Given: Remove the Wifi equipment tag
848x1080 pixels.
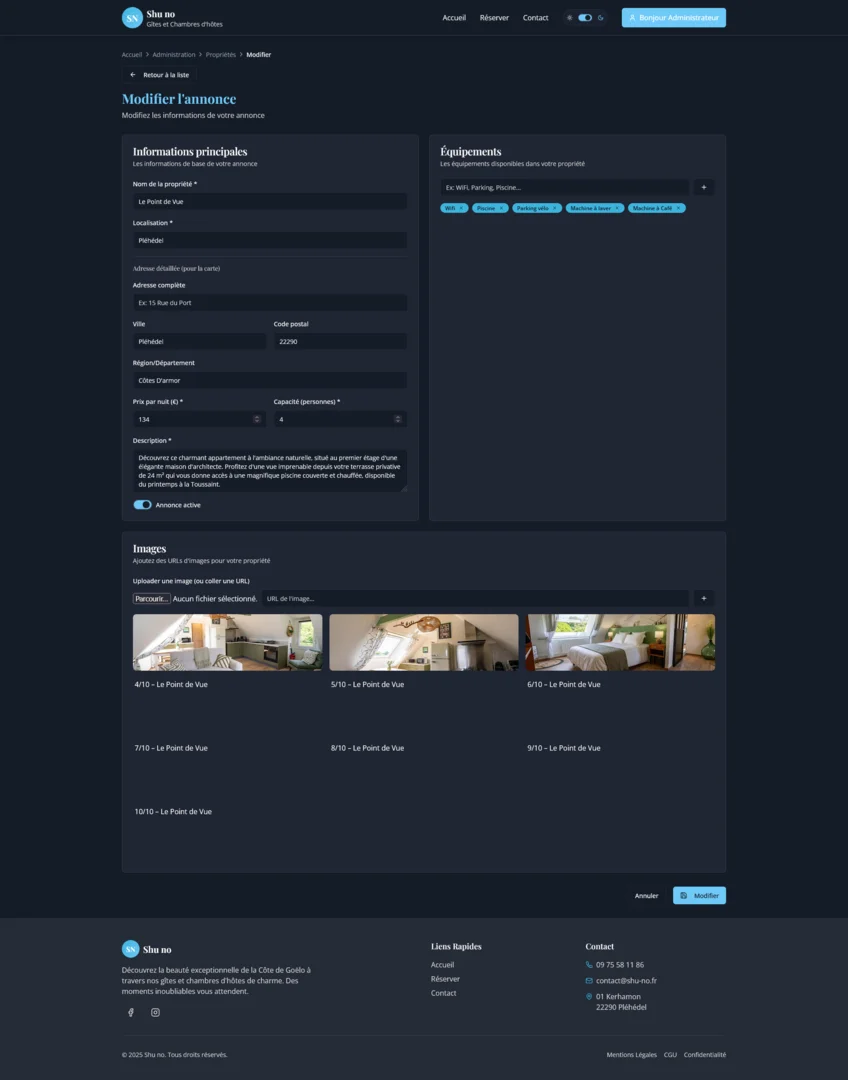Looking at the screenshot, I should [x=463, y=208].
